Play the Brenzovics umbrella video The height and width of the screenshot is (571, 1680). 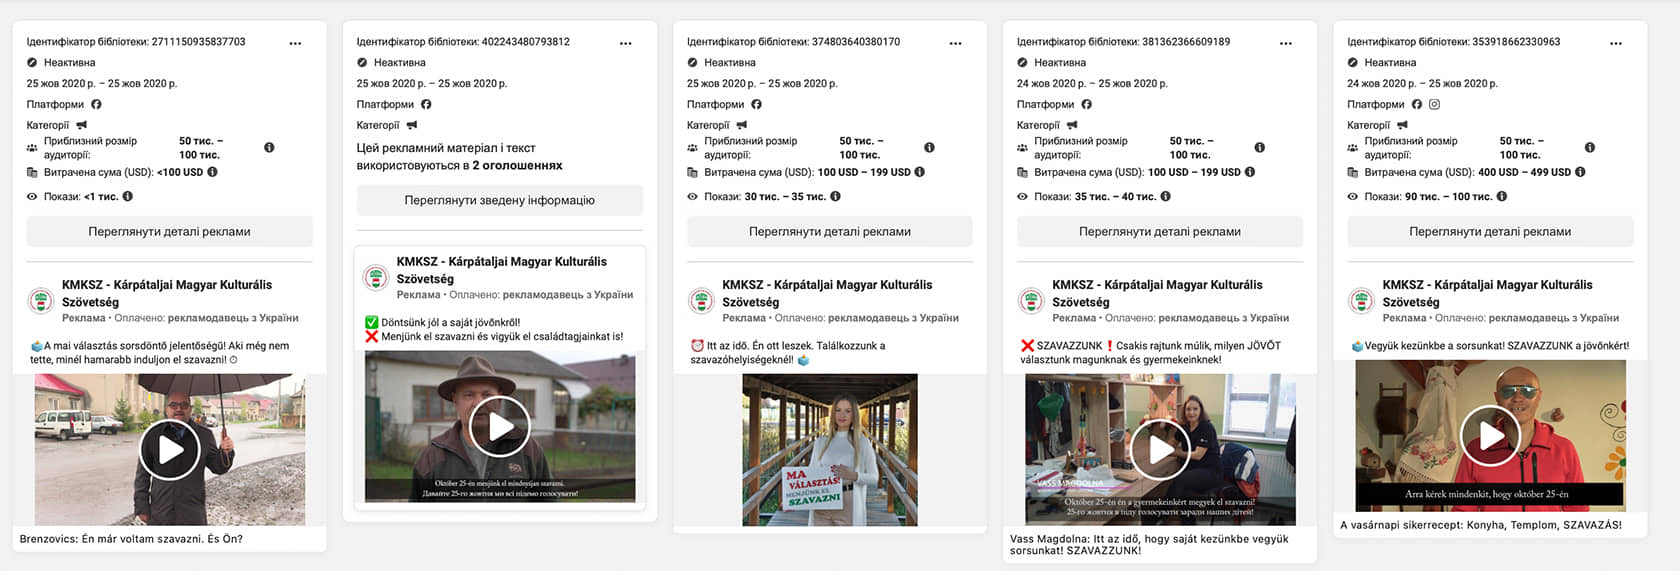point(169,450)
